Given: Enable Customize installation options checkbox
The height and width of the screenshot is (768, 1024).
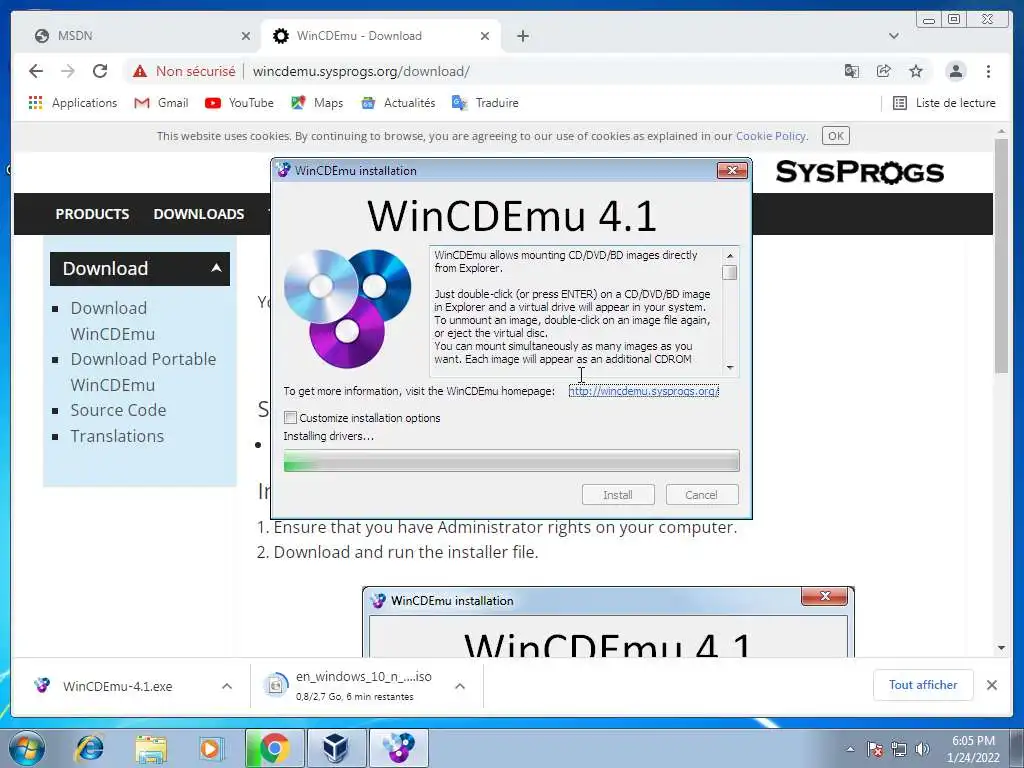Looking at the screenshot, I should (x=291, y=417).
